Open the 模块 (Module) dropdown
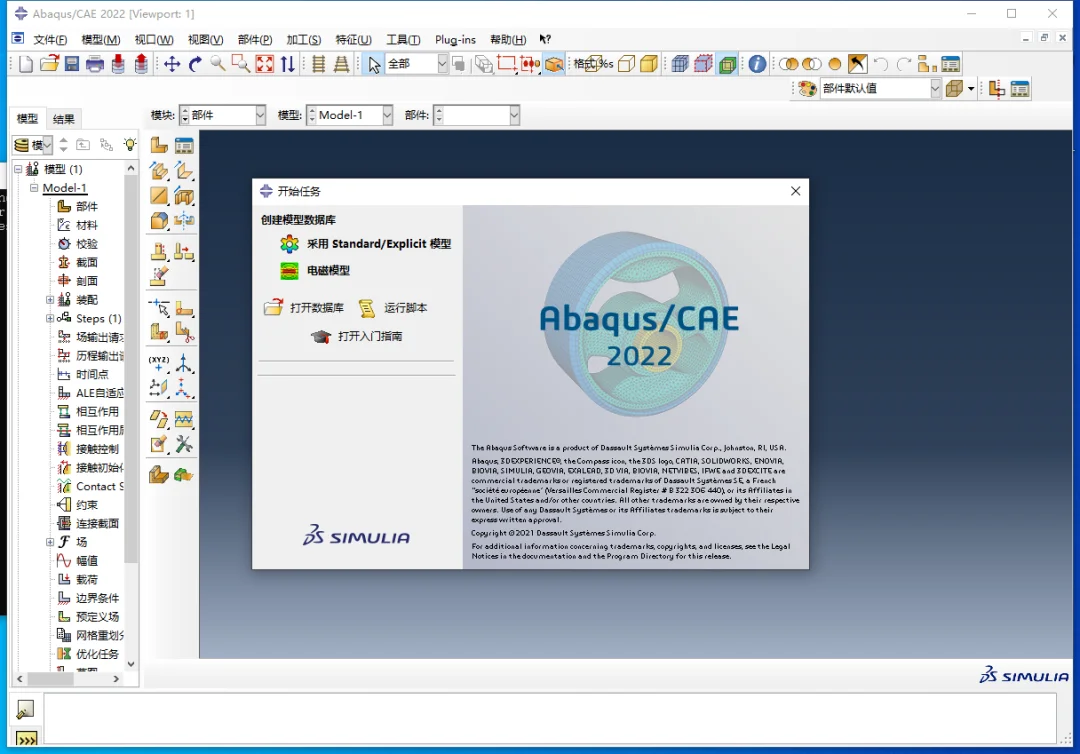1080x754 pixels. point(222,115)
